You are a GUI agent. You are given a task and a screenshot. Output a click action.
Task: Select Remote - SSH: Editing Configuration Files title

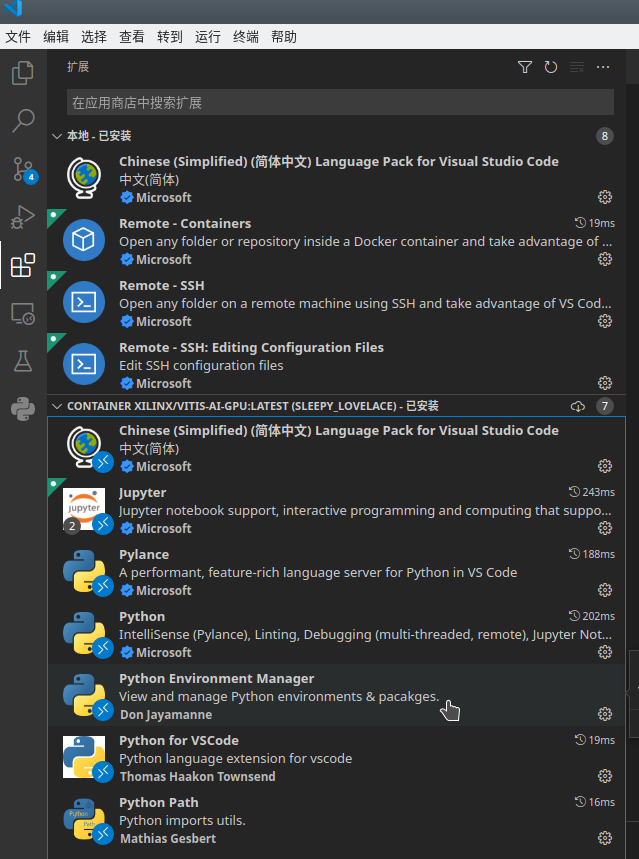point(251,347)
